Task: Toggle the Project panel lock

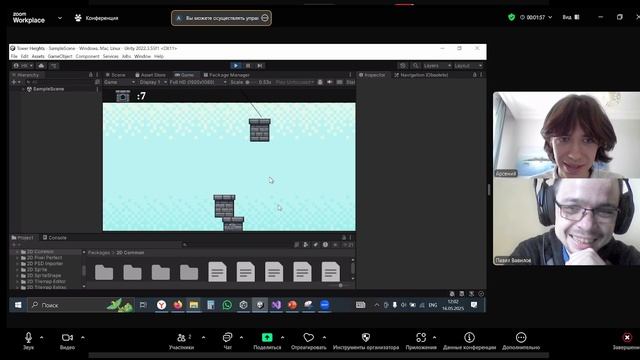Action: tap(344, 238)
